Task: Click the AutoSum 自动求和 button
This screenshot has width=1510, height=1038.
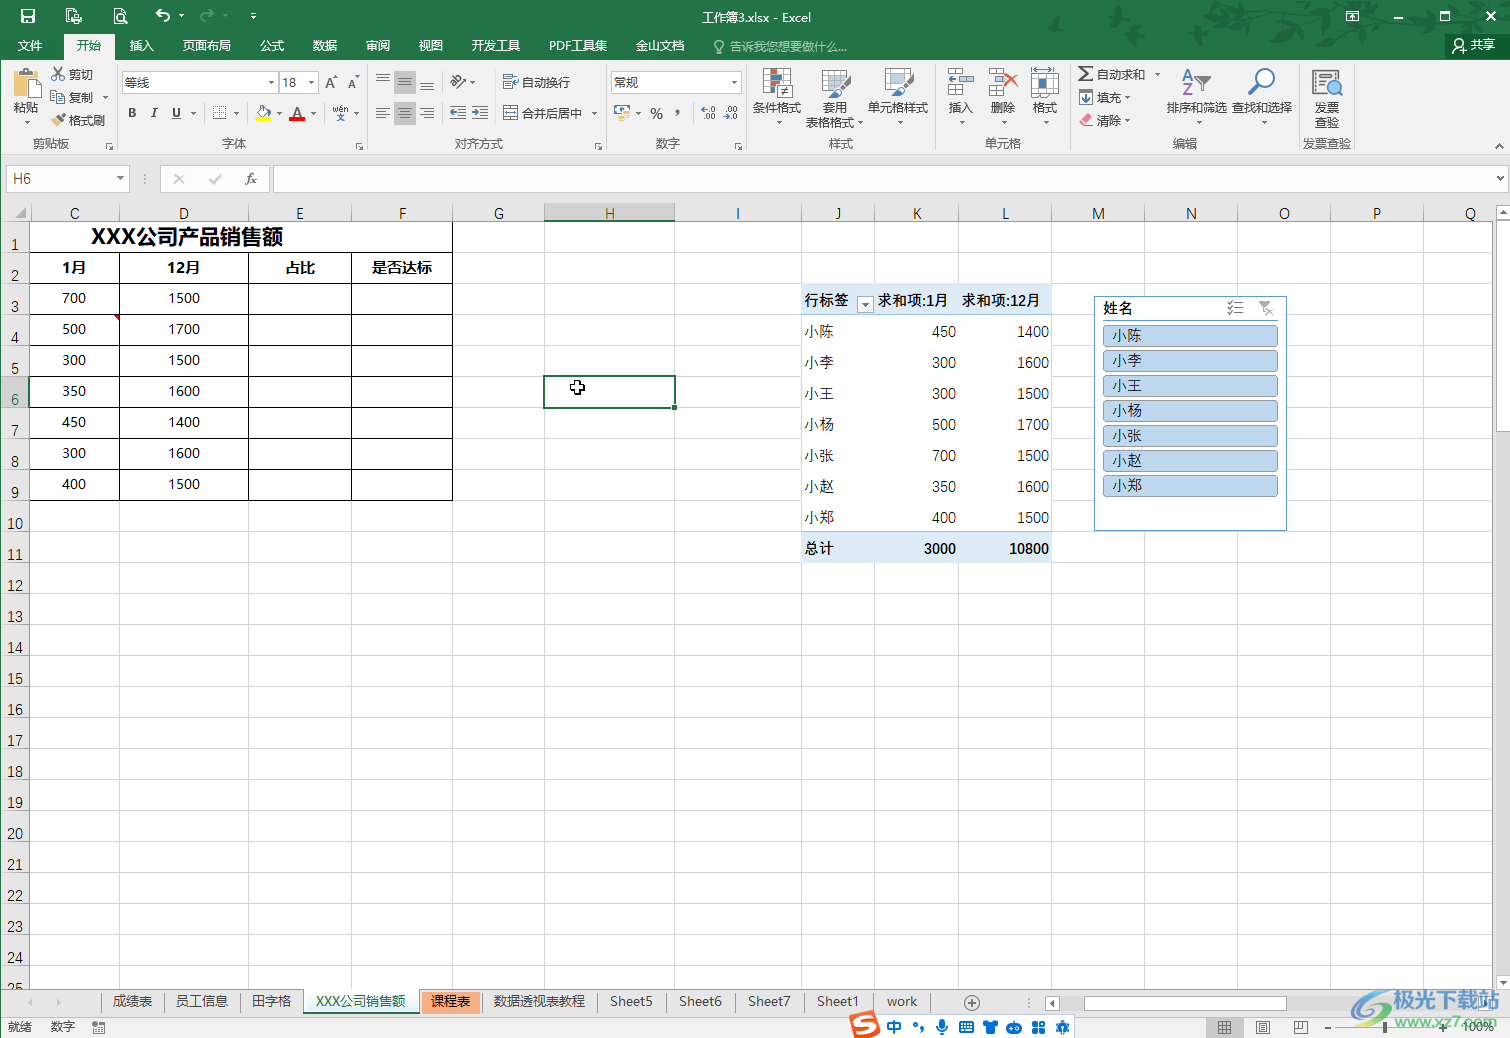Action: 1112,74
